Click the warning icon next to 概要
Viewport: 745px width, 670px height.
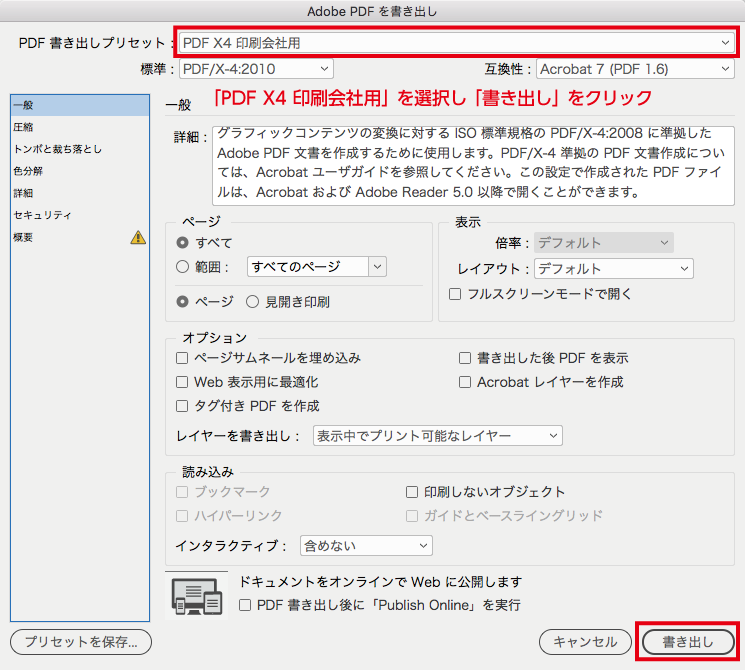click(x=138, y=237)
